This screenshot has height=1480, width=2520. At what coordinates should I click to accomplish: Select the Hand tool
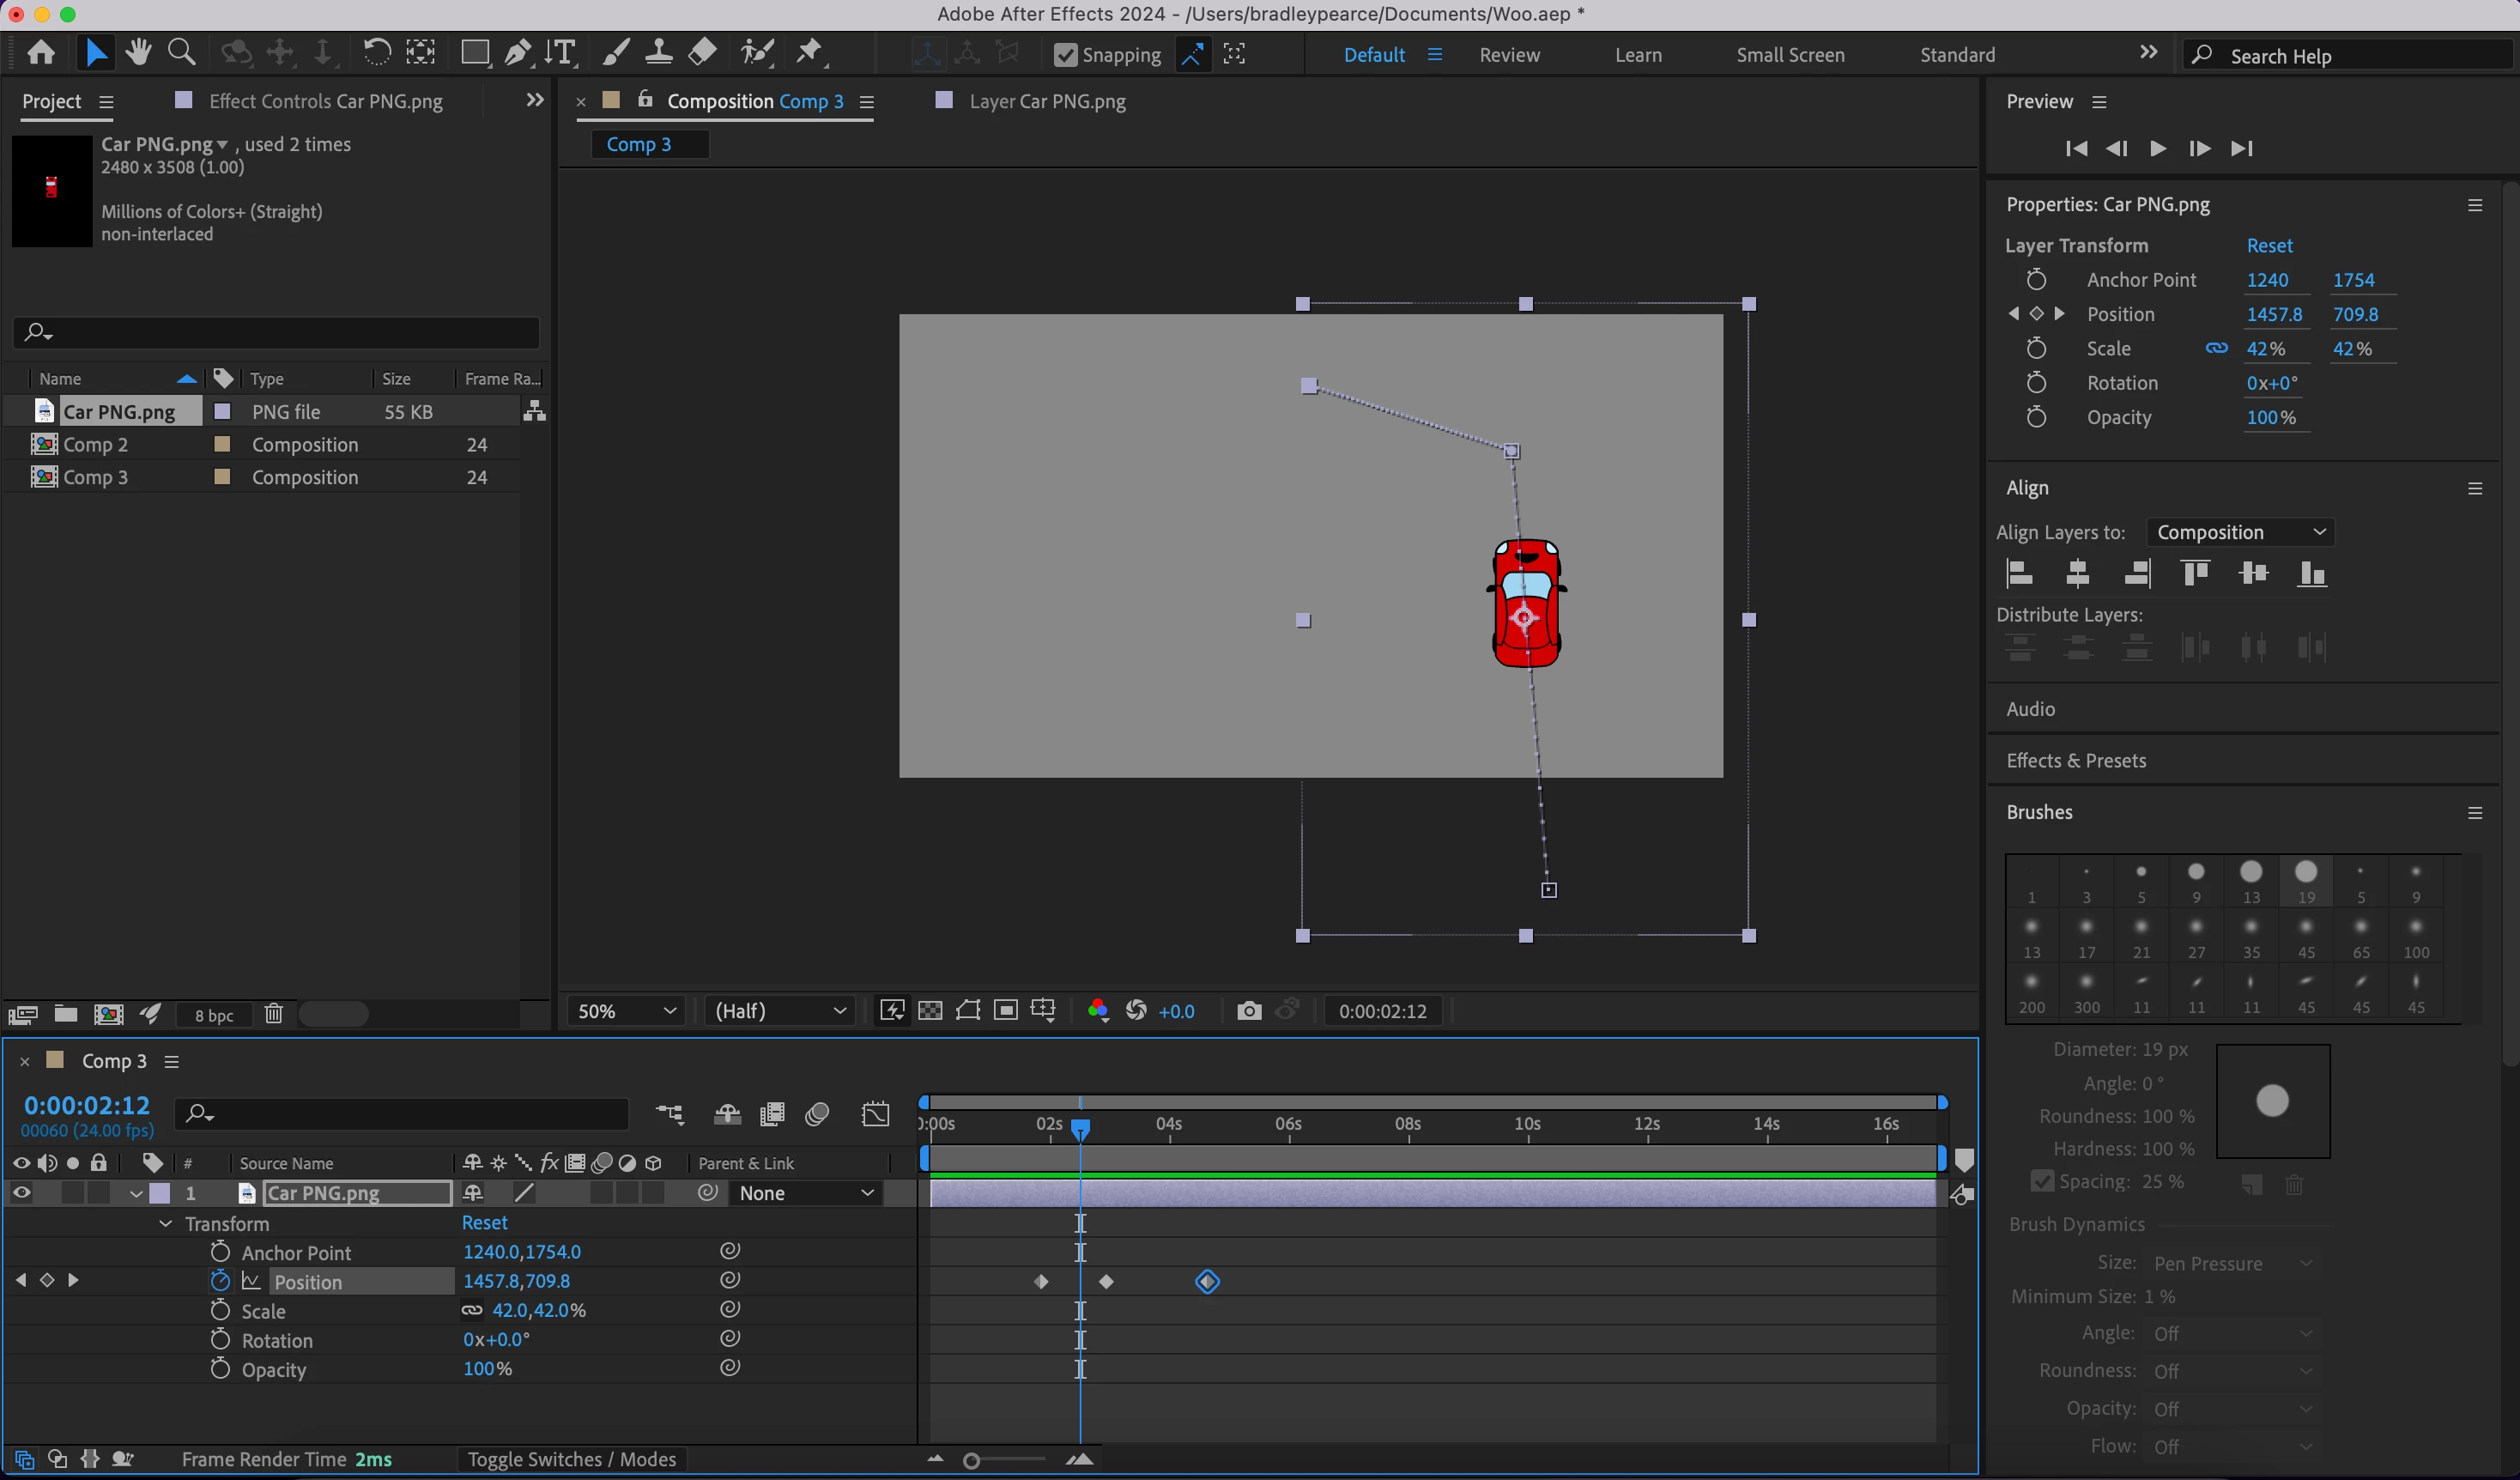(138, 52)
